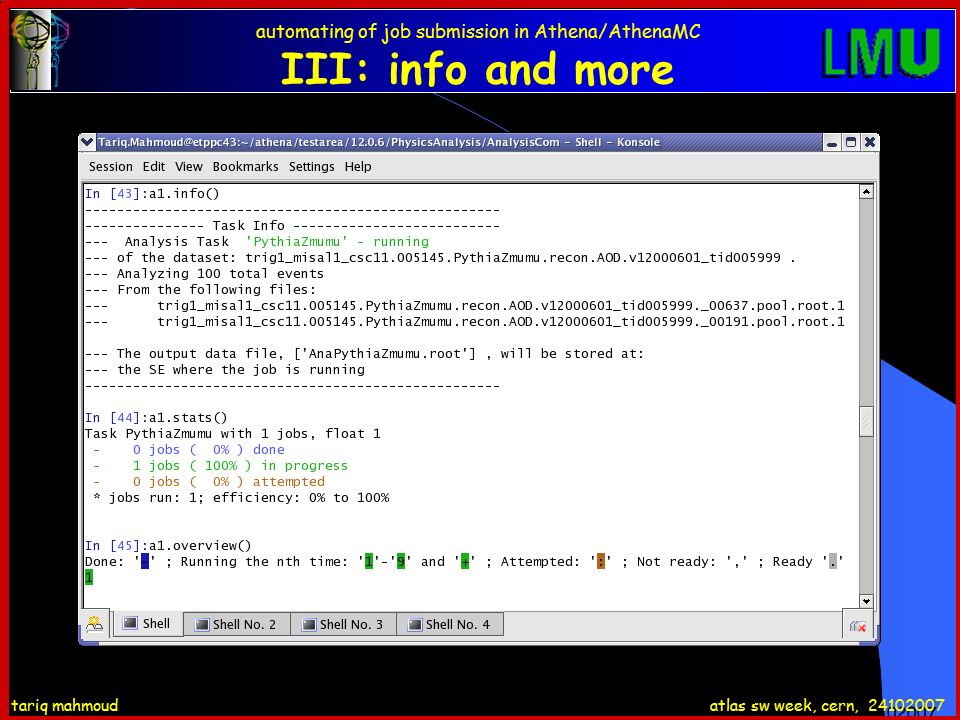The image size is (960, 720).
Task: Click the terminal icon on Shell tab
Action: 130,623
